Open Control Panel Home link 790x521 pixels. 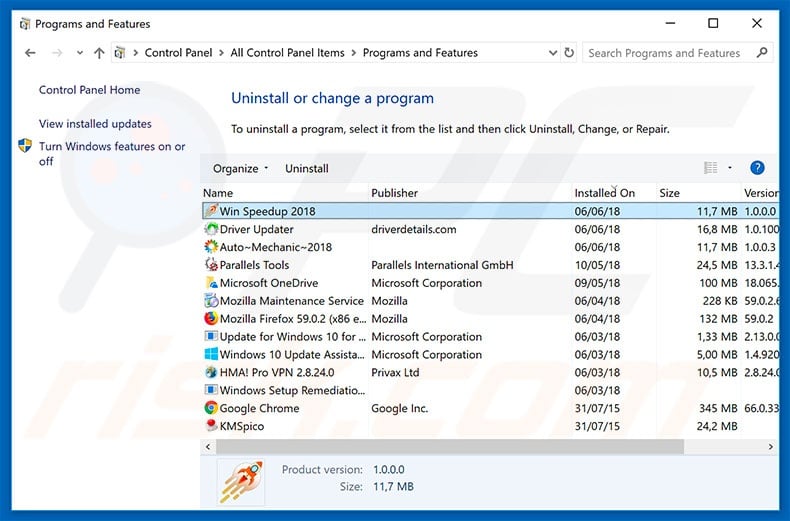90,90
